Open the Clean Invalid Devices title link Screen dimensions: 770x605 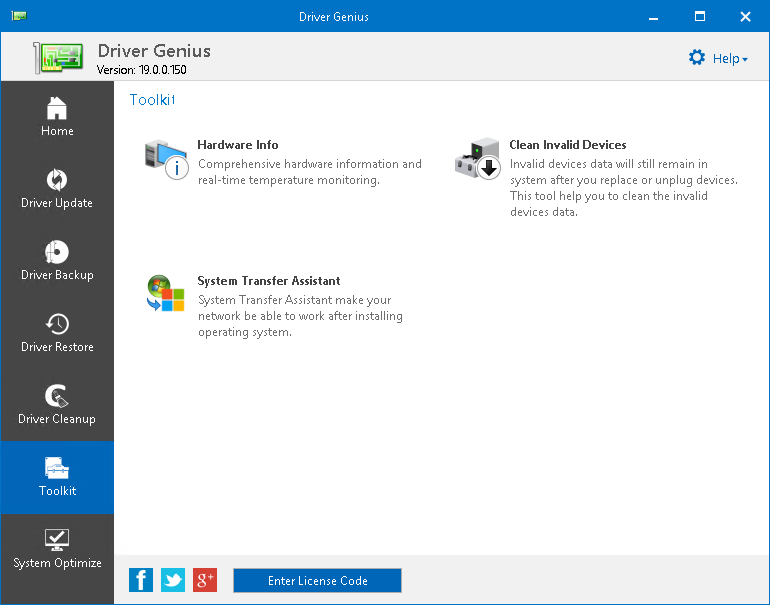tap(568, 145)
